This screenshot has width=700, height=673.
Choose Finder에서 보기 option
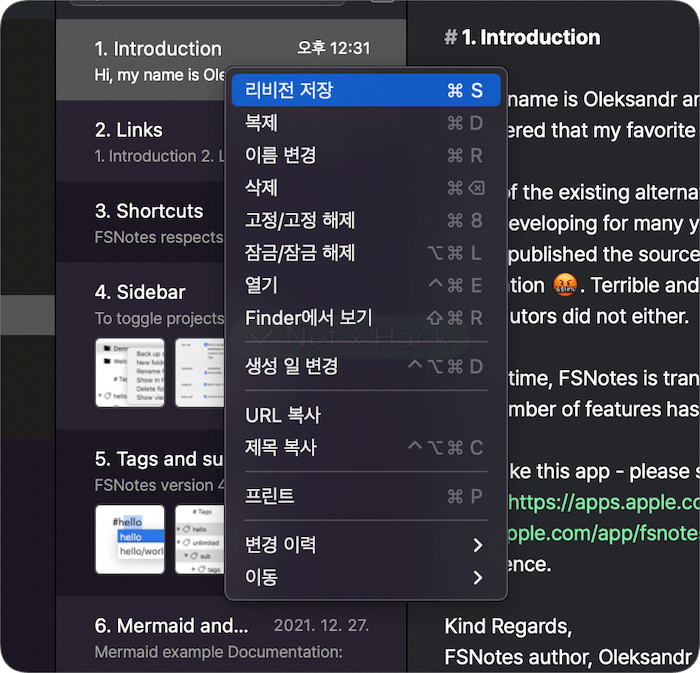[x=366, y=318]
